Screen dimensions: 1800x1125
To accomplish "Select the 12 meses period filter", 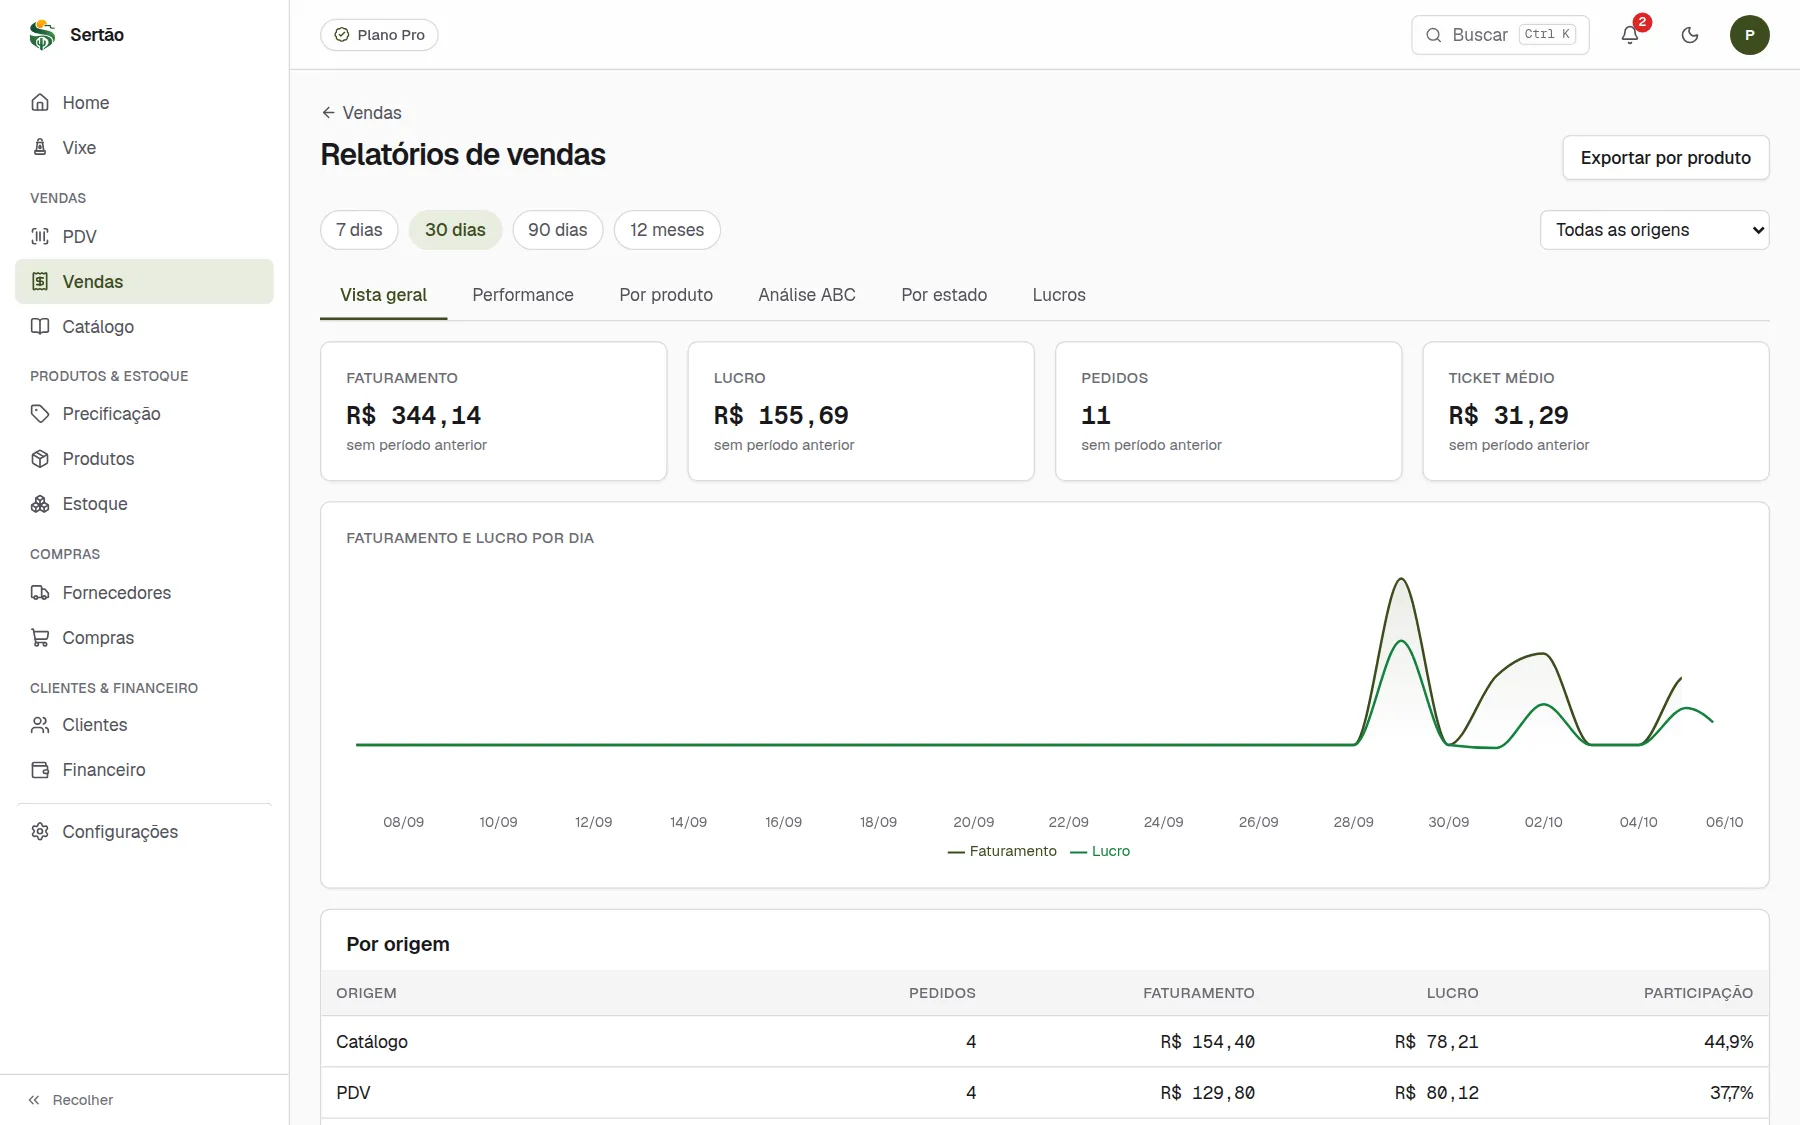I will tap(667, 230).
